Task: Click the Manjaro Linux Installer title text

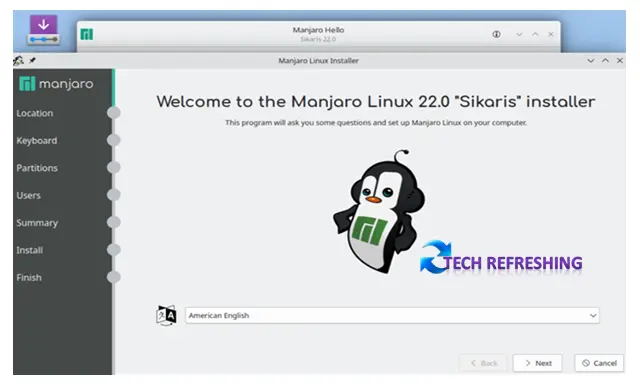Action: 318,60
